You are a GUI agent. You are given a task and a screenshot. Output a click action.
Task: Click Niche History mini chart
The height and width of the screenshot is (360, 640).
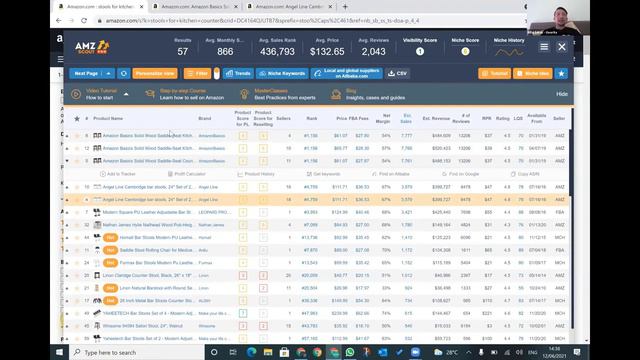tap(509, 52)
